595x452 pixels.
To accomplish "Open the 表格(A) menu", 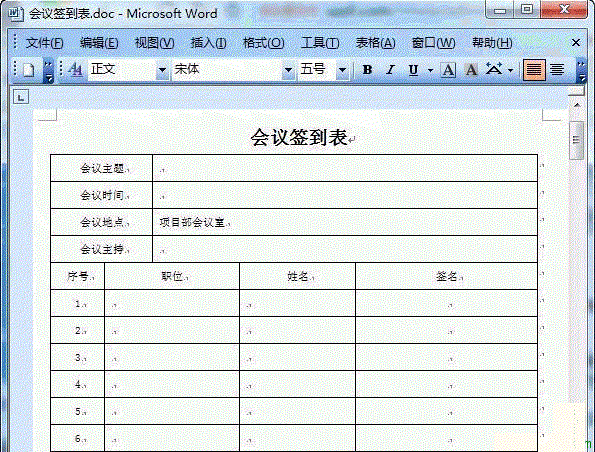I will (375, 43).
